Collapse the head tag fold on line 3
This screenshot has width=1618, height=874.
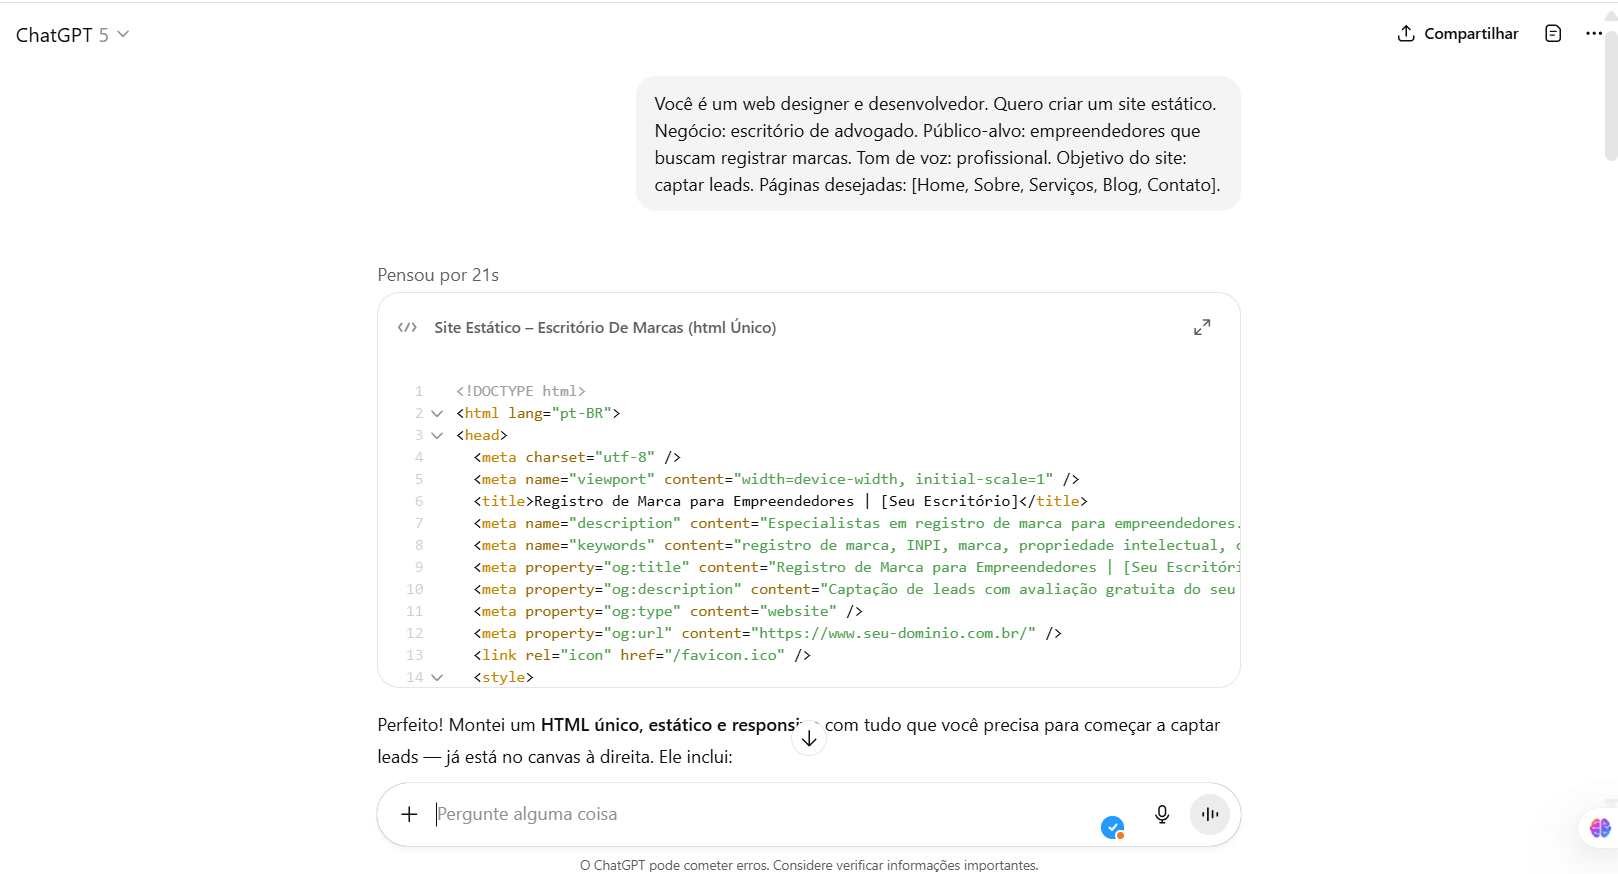point(437,435)
